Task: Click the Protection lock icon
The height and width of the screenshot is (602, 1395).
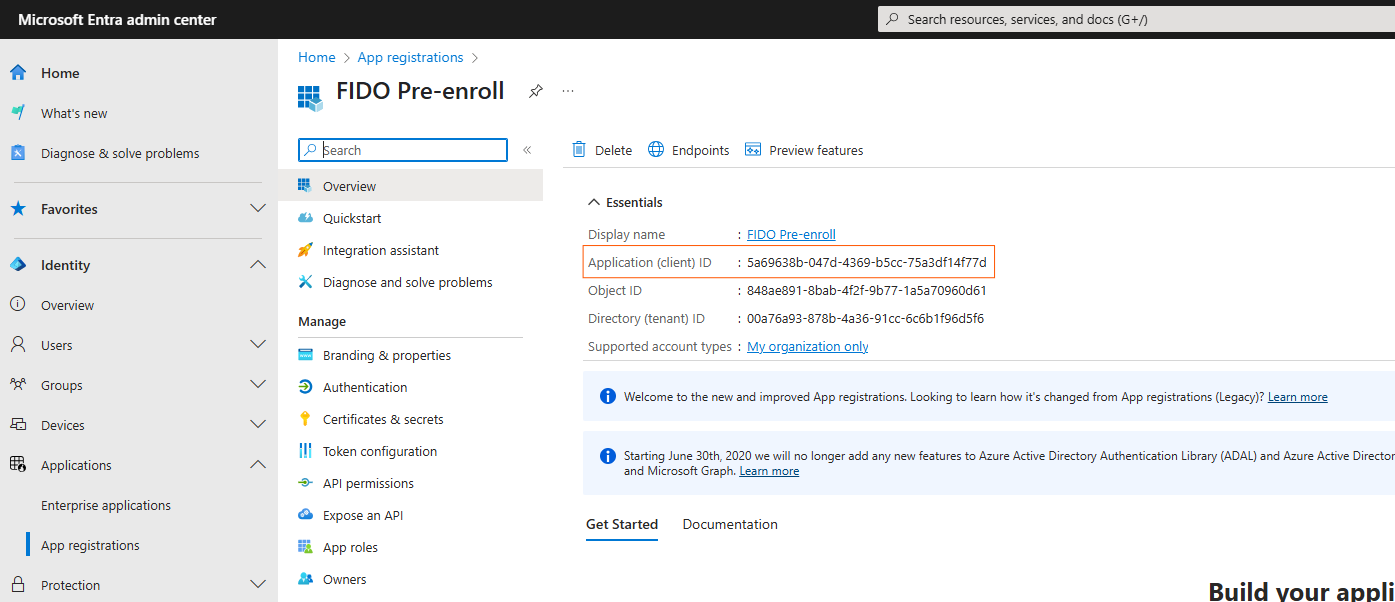Action: [x=17, y=585]
